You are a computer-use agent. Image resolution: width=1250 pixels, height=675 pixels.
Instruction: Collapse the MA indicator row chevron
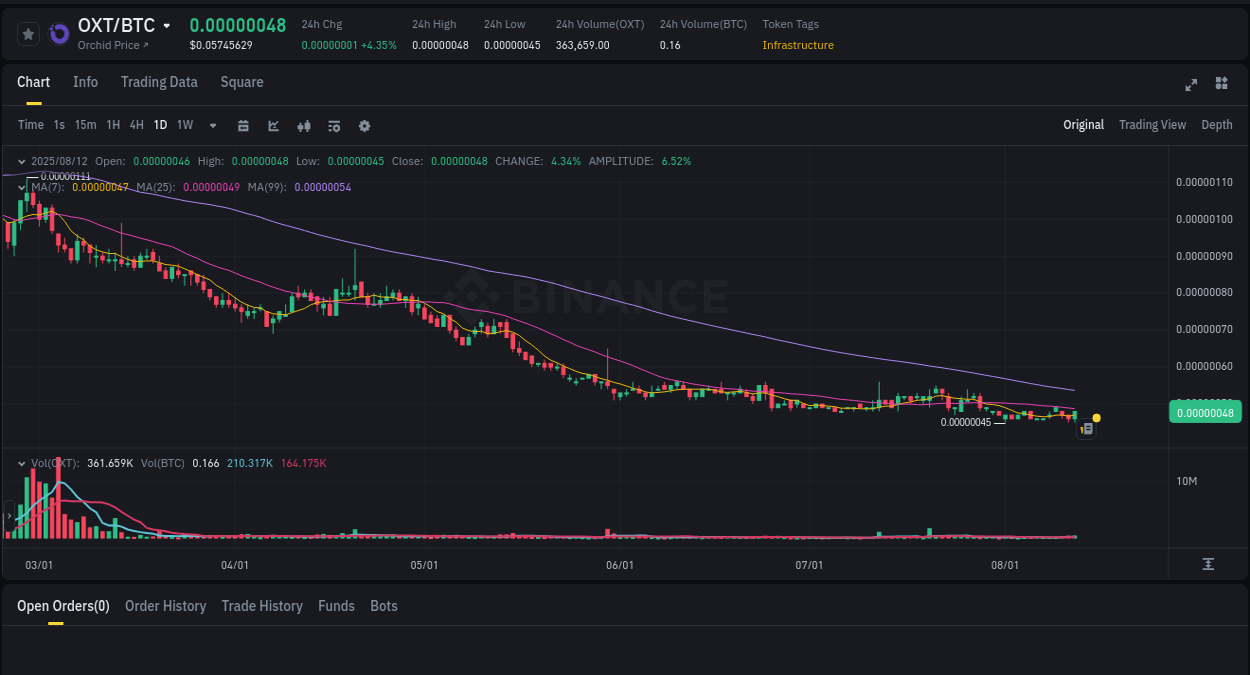pyautogui.click(x=21, y=187)
